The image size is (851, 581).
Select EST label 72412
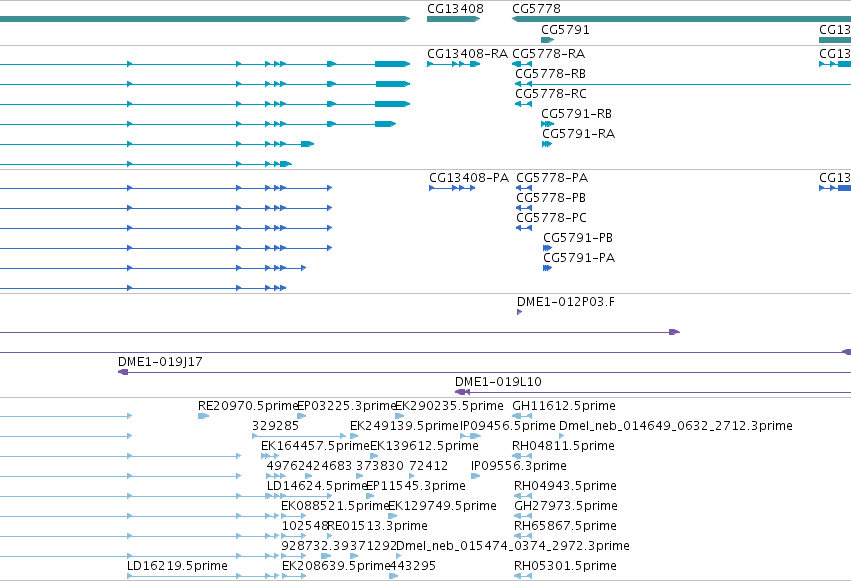click(x=429, y=466)
